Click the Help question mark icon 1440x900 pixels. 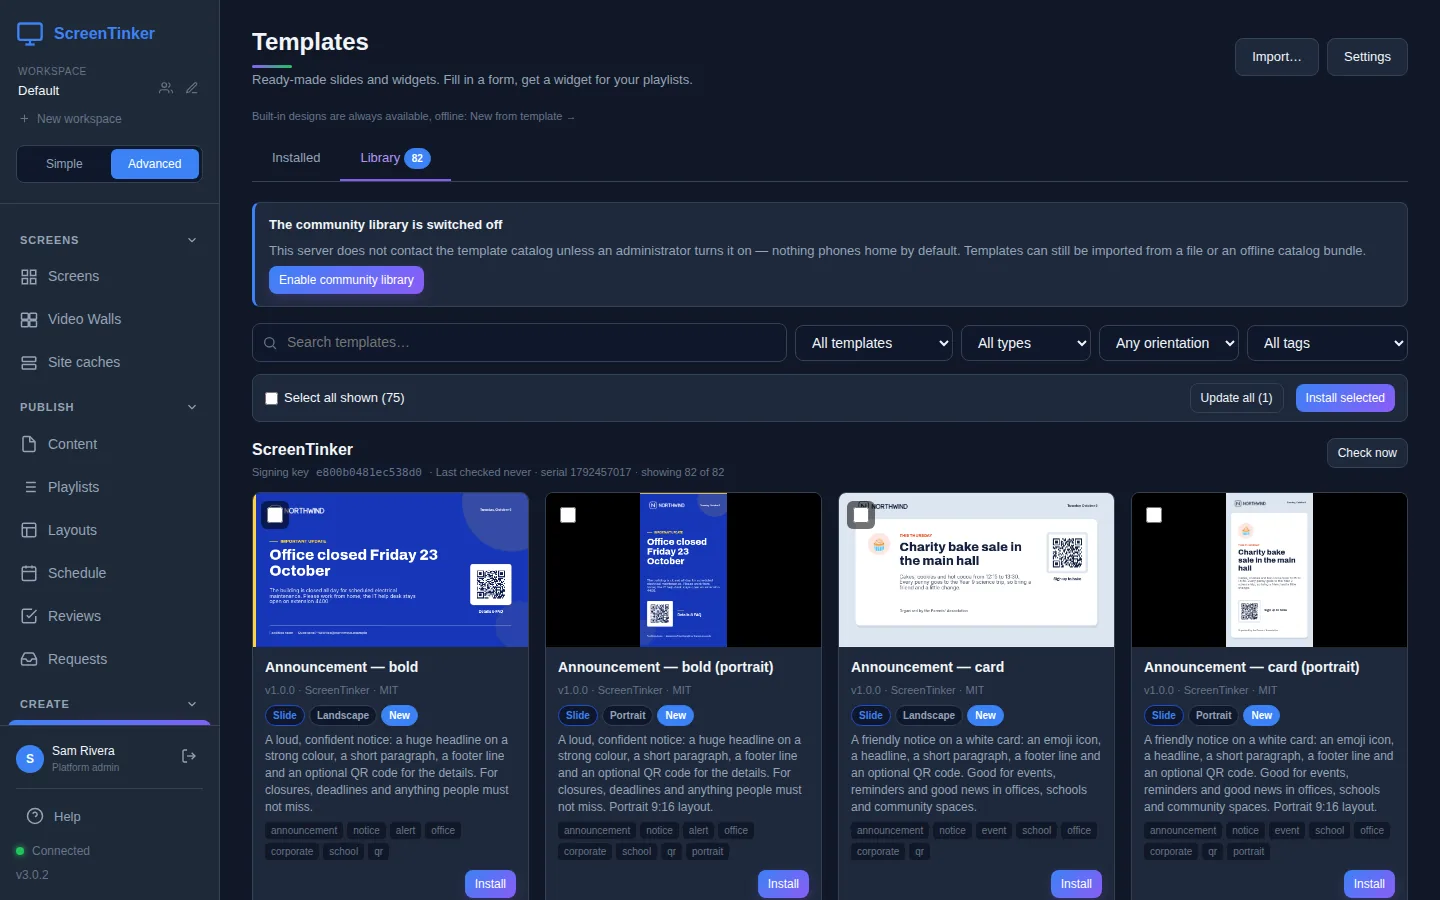[35, 816]
